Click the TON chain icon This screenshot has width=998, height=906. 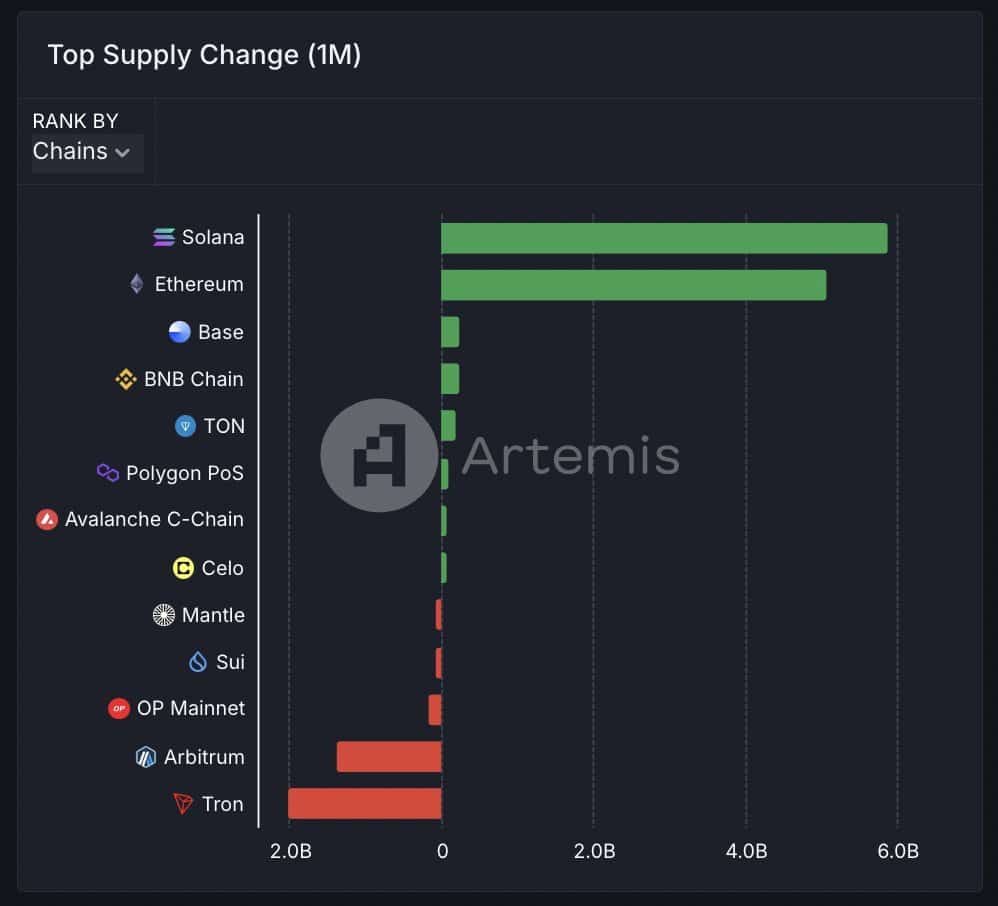tap(185, 425)
